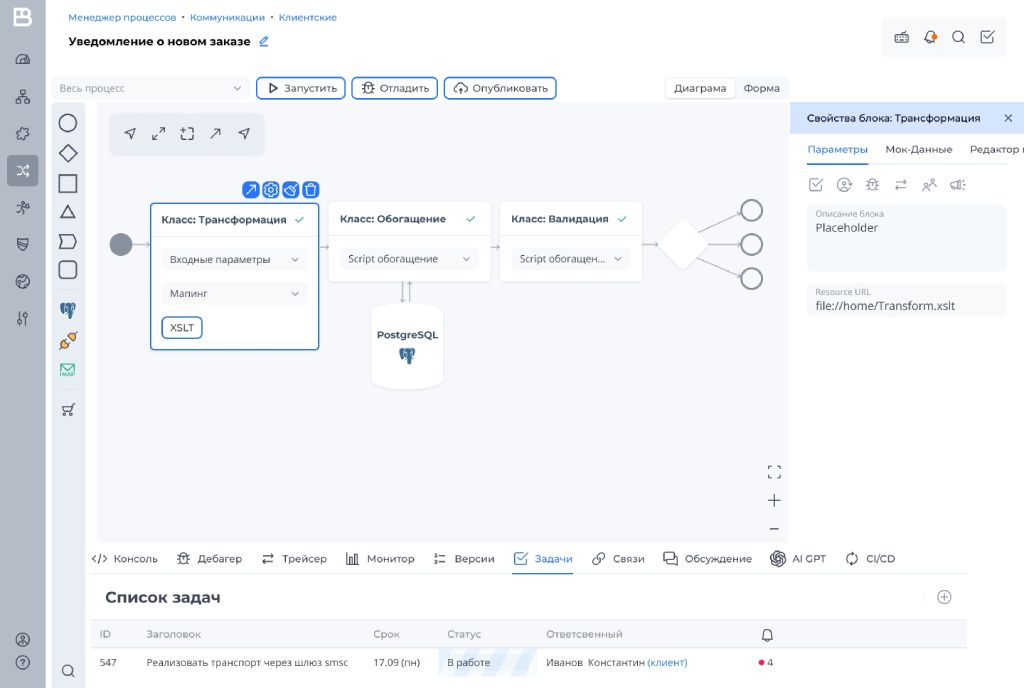1024x688 pixels.
Task: Open the dashboard gauge icon in sidebar
Action: [23, 59]
